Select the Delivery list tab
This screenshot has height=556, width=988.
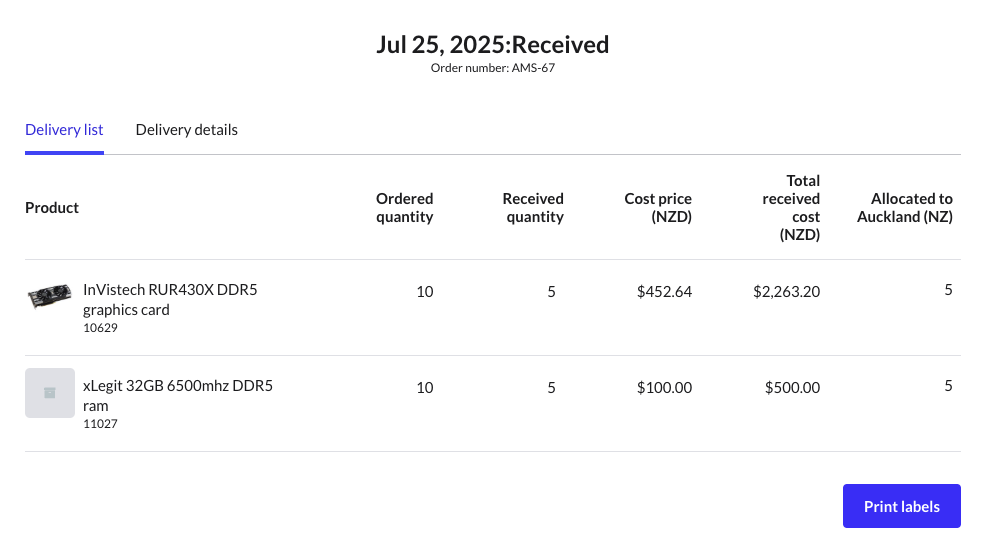[64, 130]
